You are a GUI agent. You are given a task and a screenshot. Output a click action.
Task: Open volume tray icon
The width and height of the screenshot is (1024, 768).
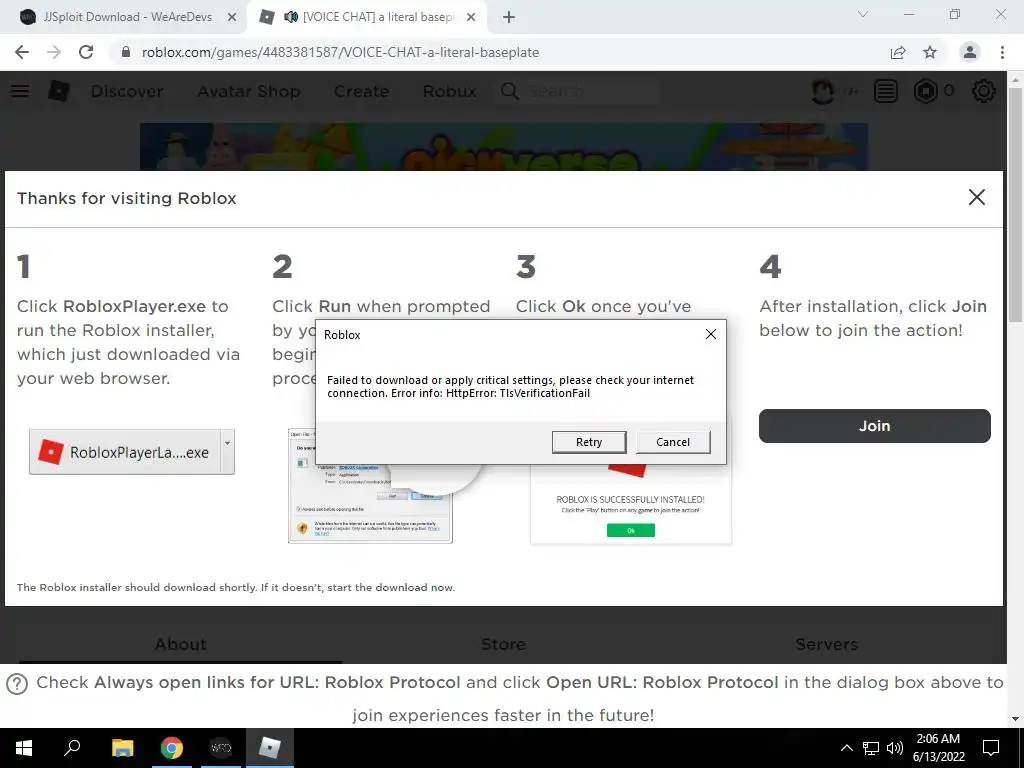coord(894,748)
